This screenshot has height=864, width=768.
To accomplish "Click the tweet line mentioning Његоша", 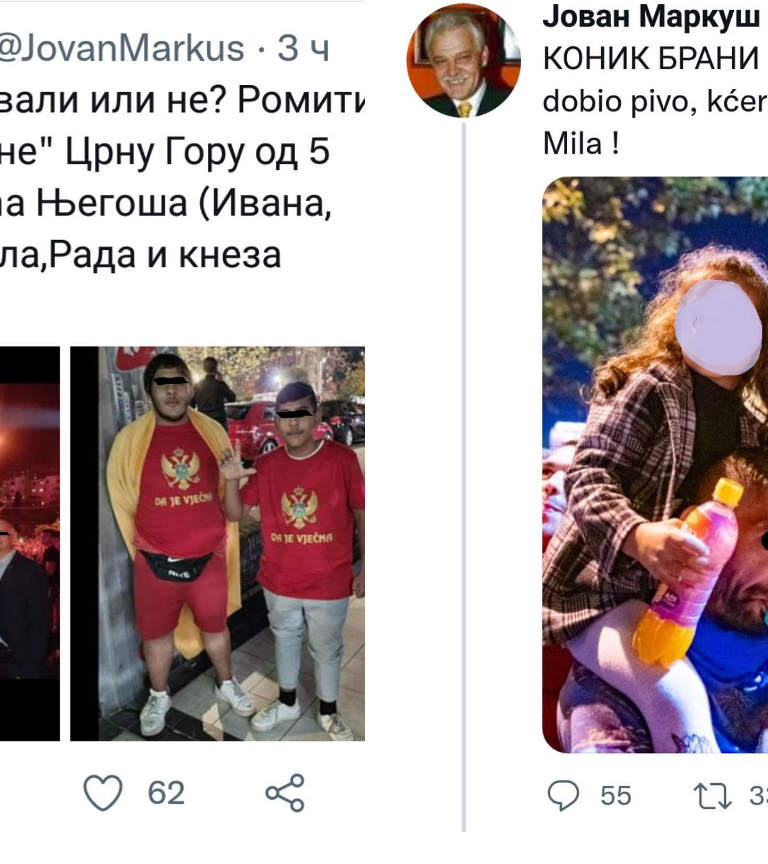I will click(x=165, y=203).
